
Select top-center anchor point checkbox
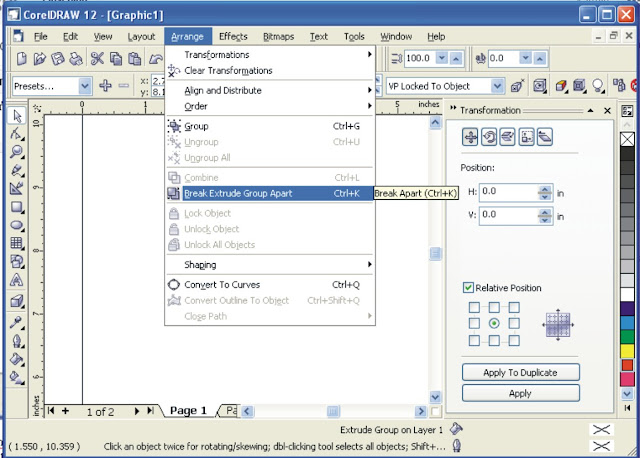pos(494,307)
